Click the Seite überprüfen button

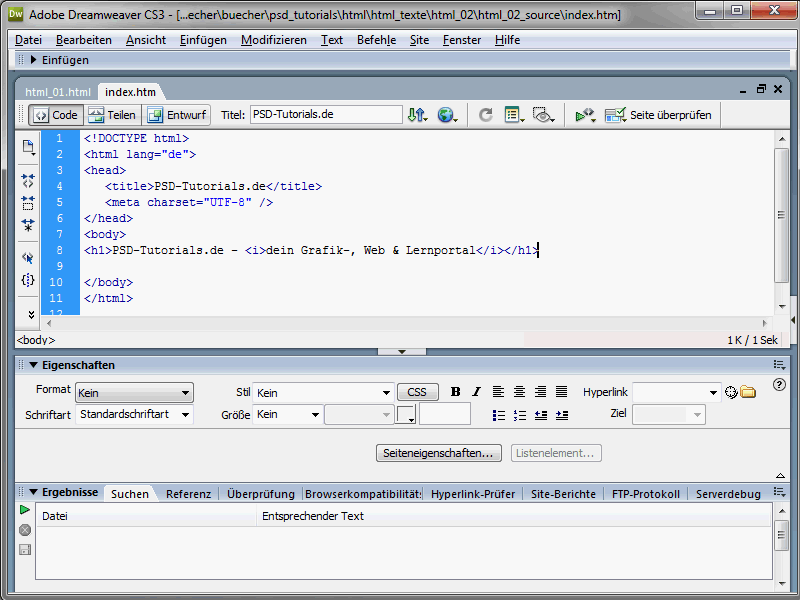click(670, 115)
